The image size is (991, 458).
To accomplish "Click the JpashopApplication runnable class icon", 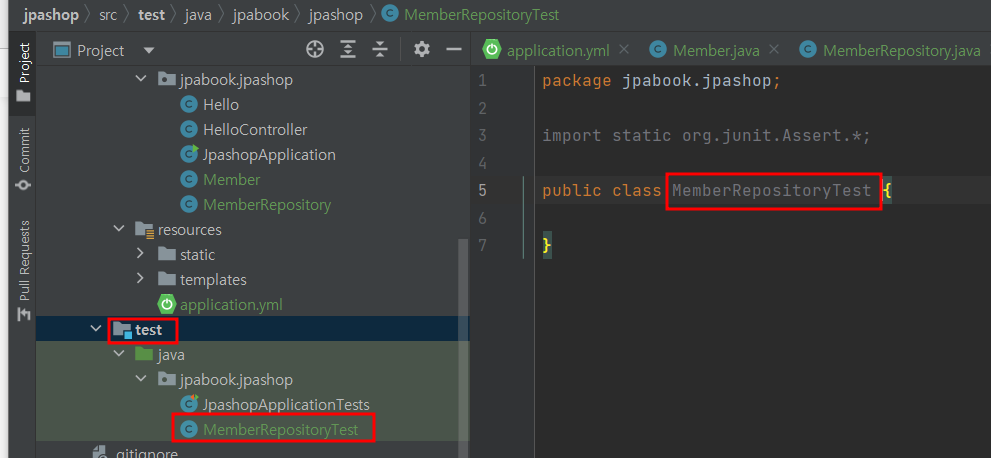I will pyautogui.click(x=188, y=155).
